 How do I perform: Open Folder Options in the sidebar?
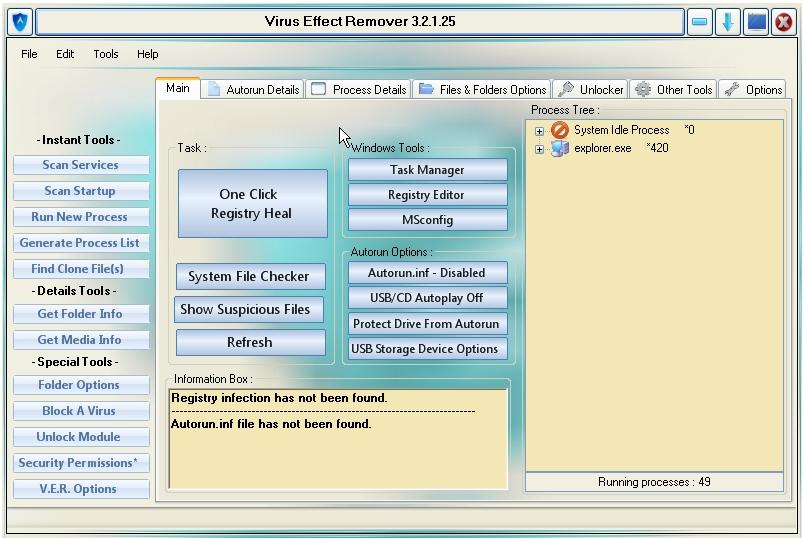click(x=81, y=385)
